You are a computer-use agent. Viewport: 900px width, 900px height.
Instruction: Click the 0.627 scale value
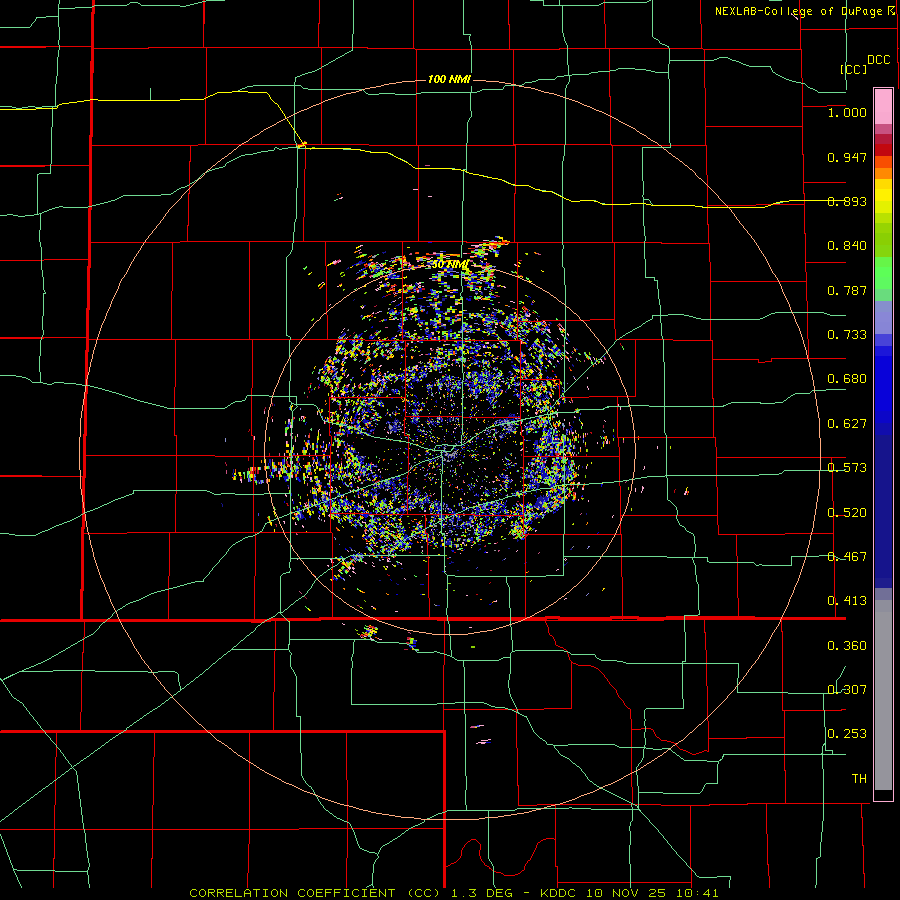pyautogui.click(x=847, y=424)
